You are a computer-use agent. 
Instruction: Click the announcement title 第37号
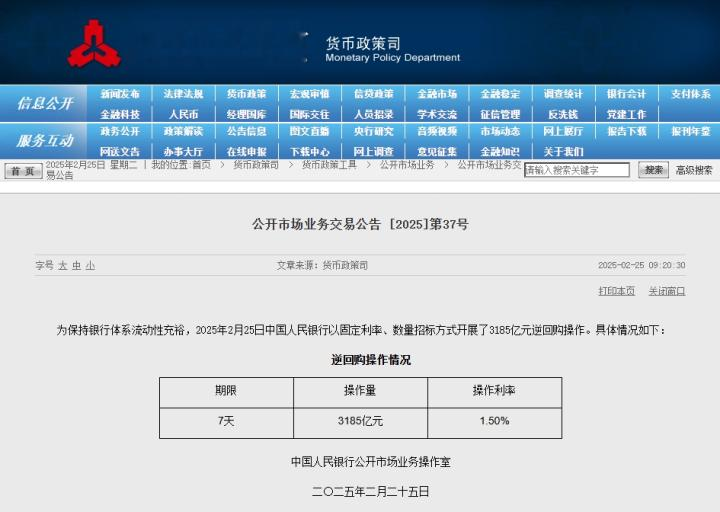[360, 224]
